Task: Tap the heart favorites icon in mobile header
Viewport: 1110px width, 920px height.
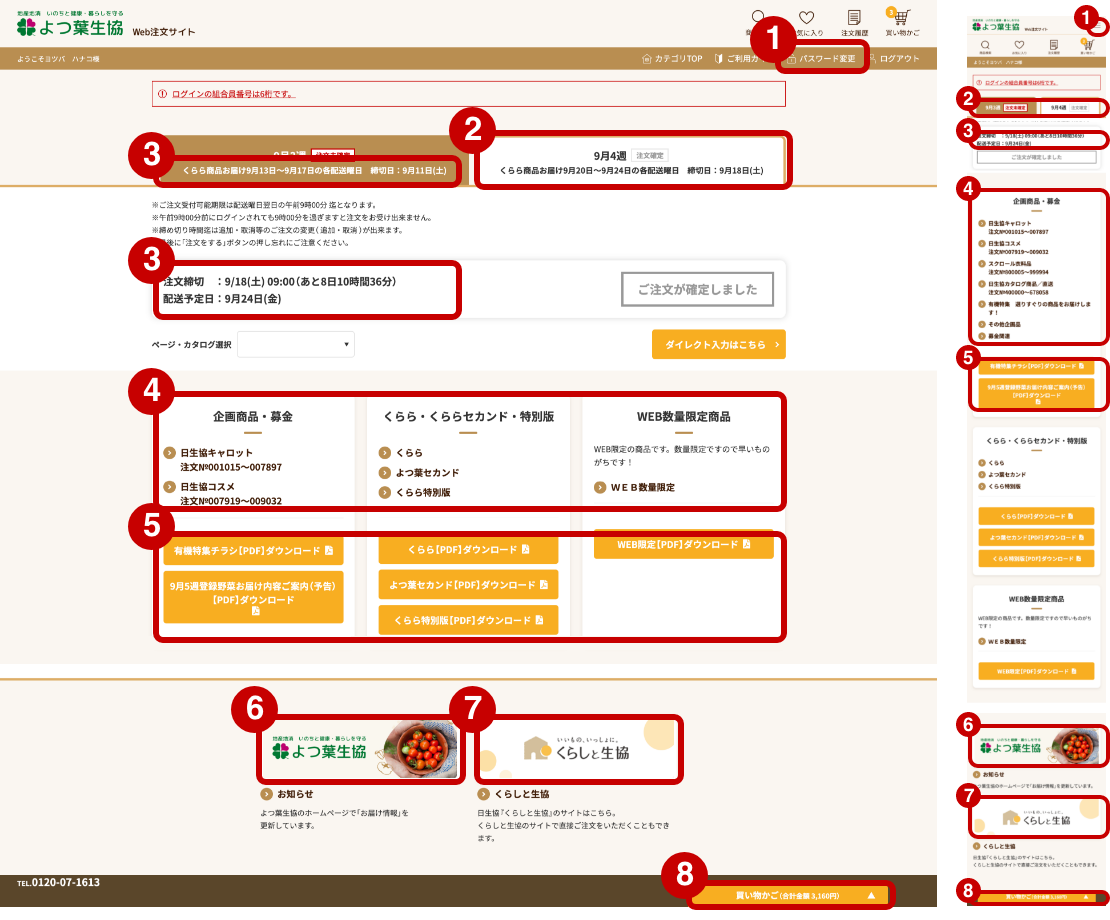Action: coord(1019,47)
